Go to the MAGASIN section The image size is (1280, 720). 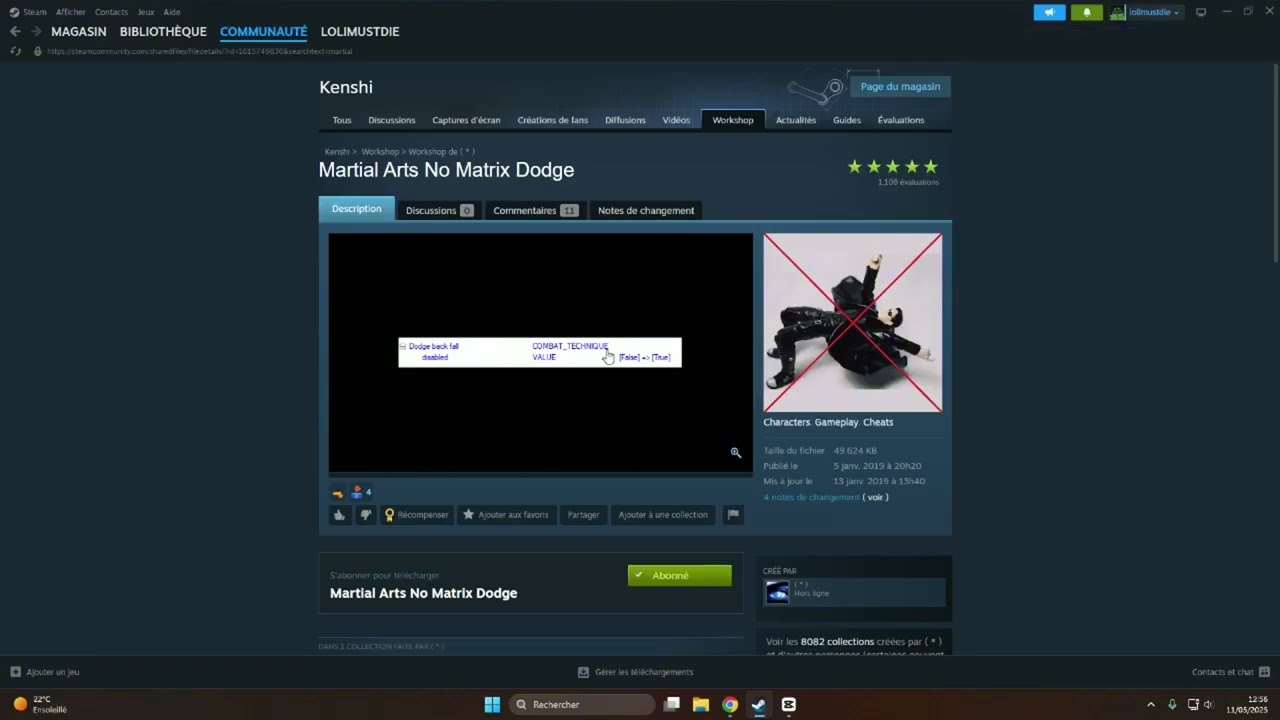(x=79, y=32)
